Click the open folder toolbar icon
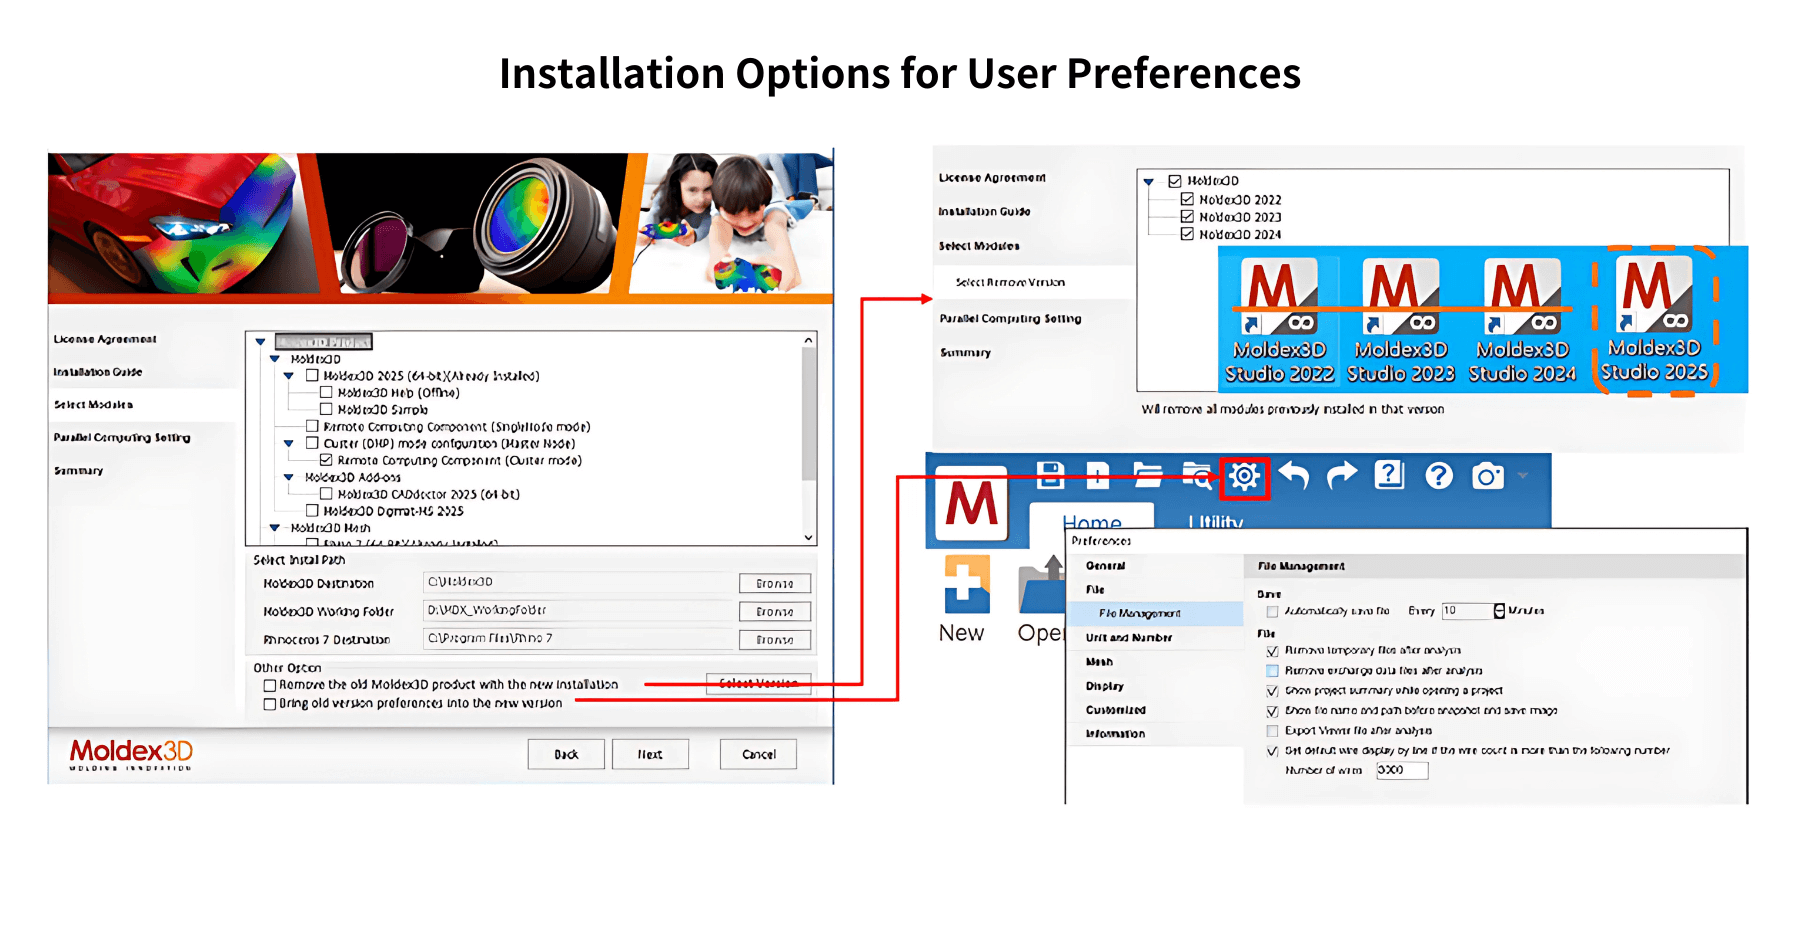Image resolution: width=1800 pixels, height=945 pixels. click(1147, 476)
